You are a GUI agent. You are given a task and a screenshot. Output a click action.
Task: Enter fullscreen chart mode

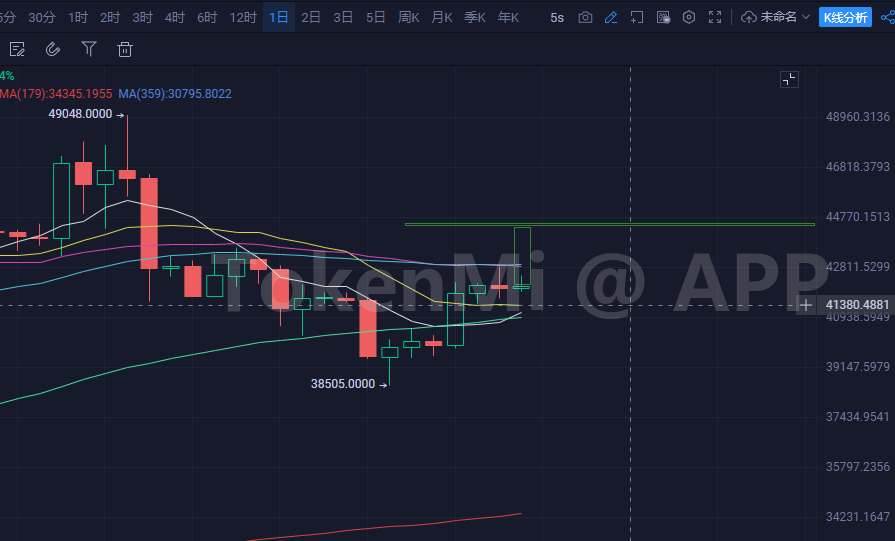coord(715,17)
